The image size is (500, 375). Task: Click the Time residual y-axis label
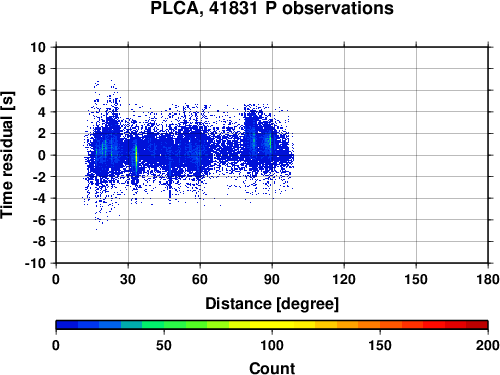(8, 155)
